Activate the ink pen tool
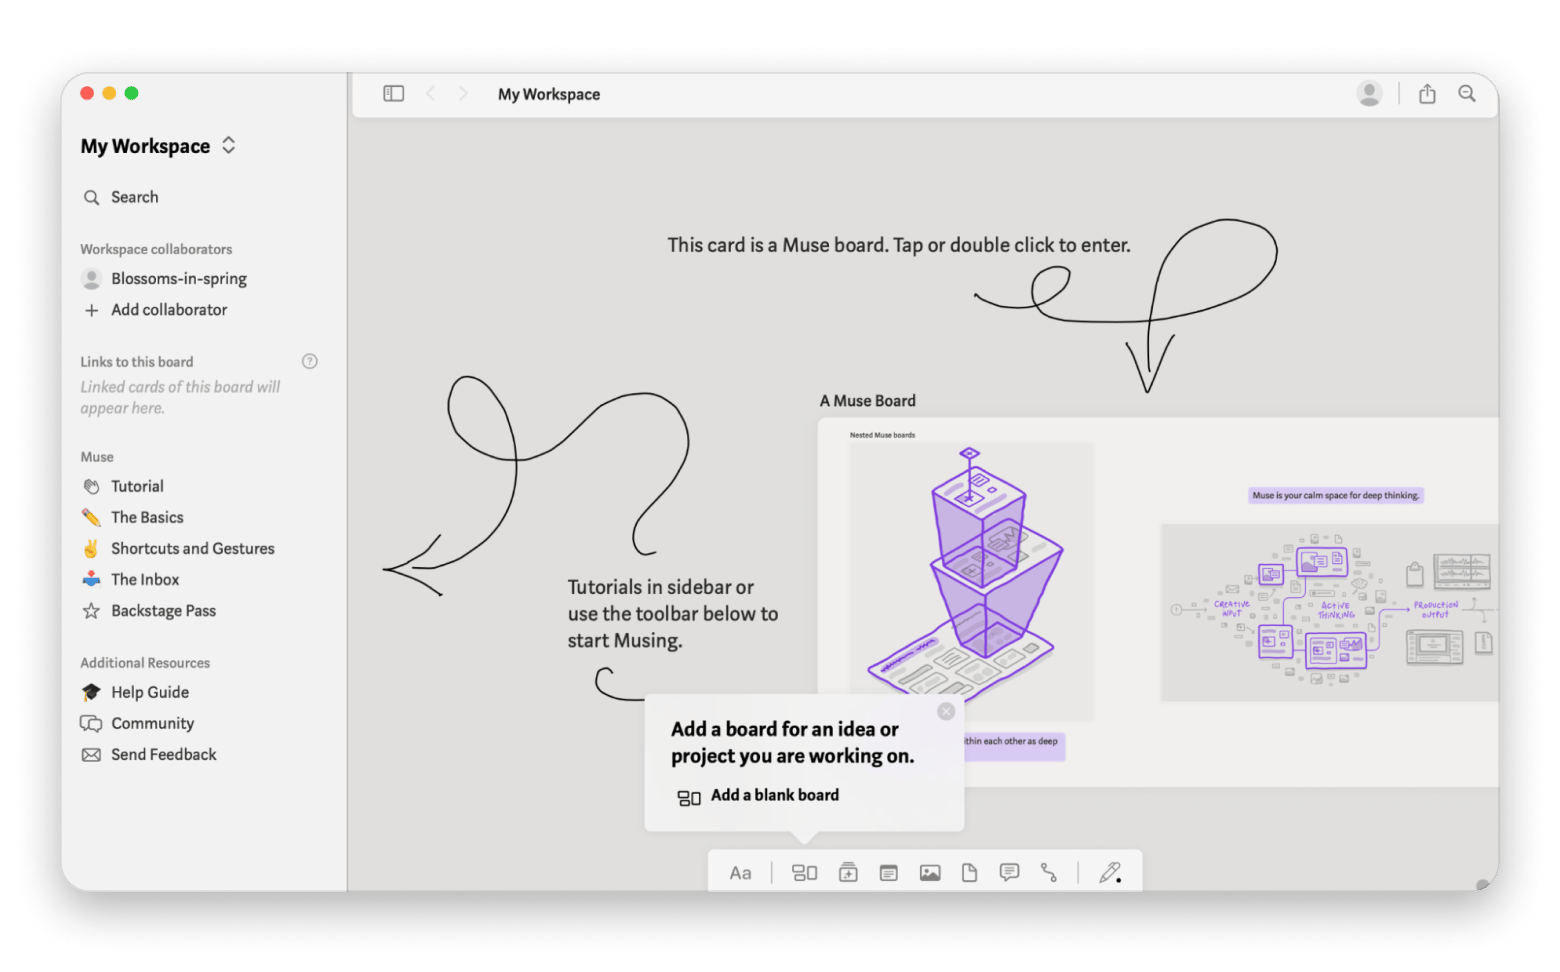 (x=1111, y=871)
